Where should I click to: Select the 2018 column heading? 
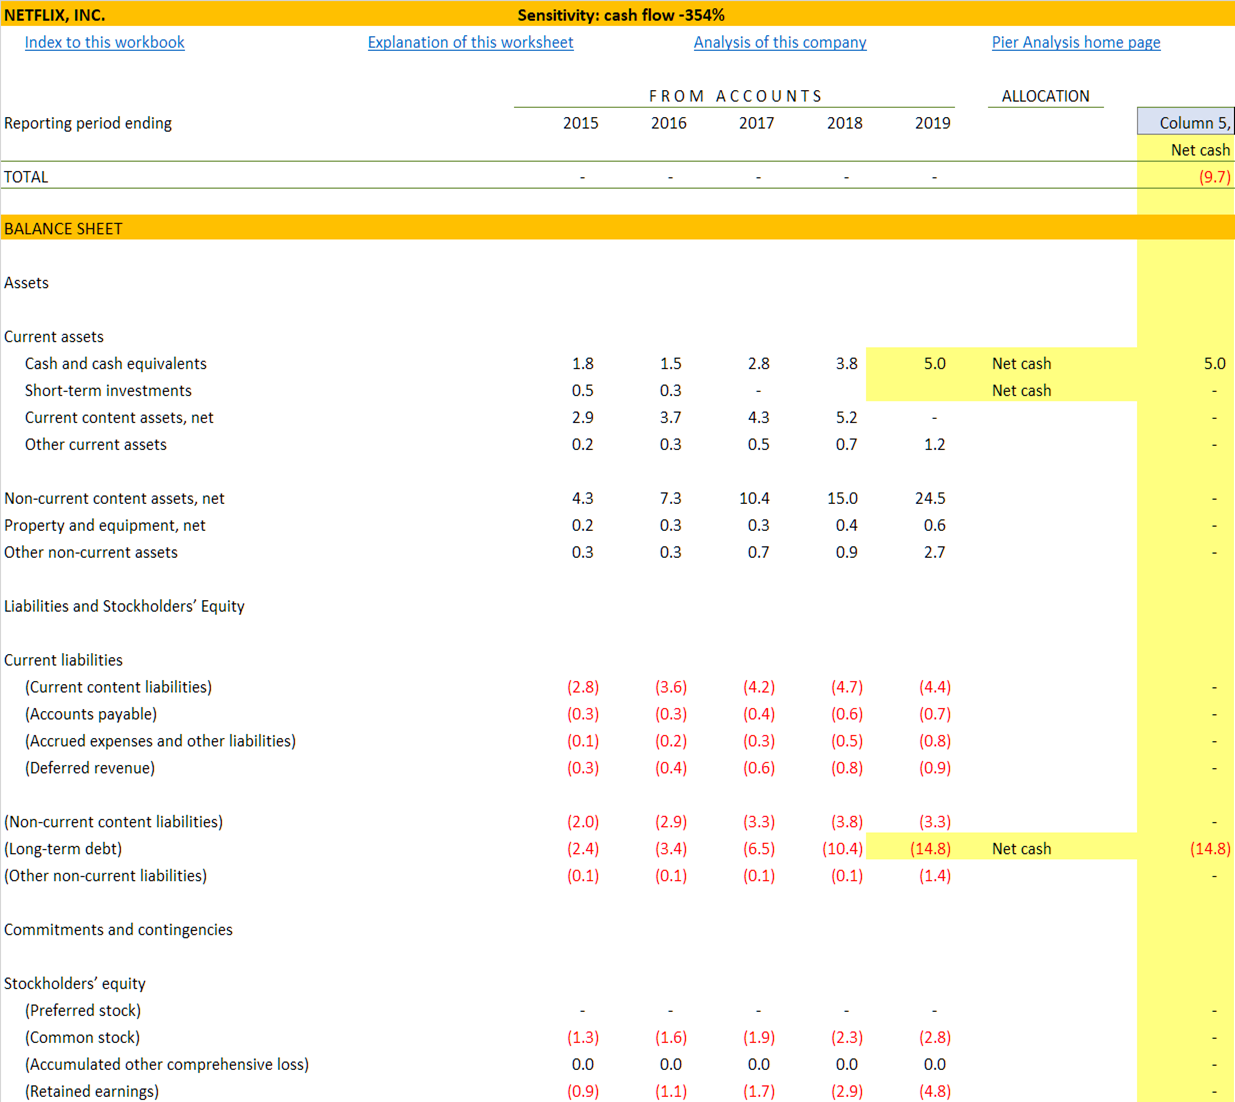point(844,123)
